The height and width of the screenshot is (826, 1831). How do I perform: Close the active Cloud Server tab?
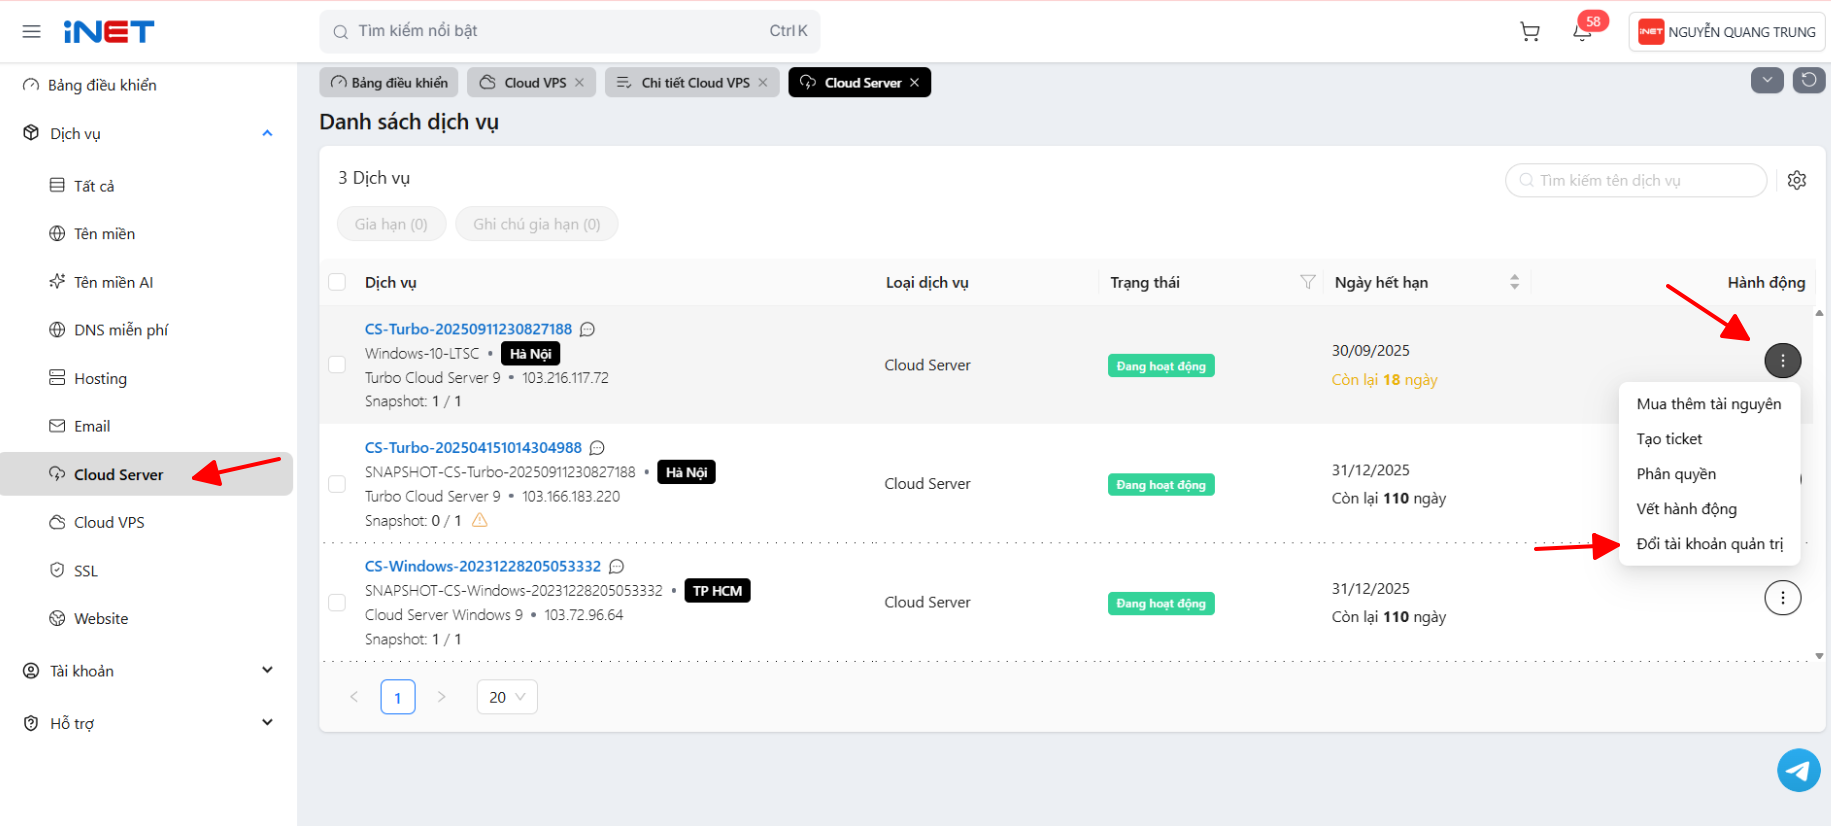pyautogui.click(x=914, y=83)
